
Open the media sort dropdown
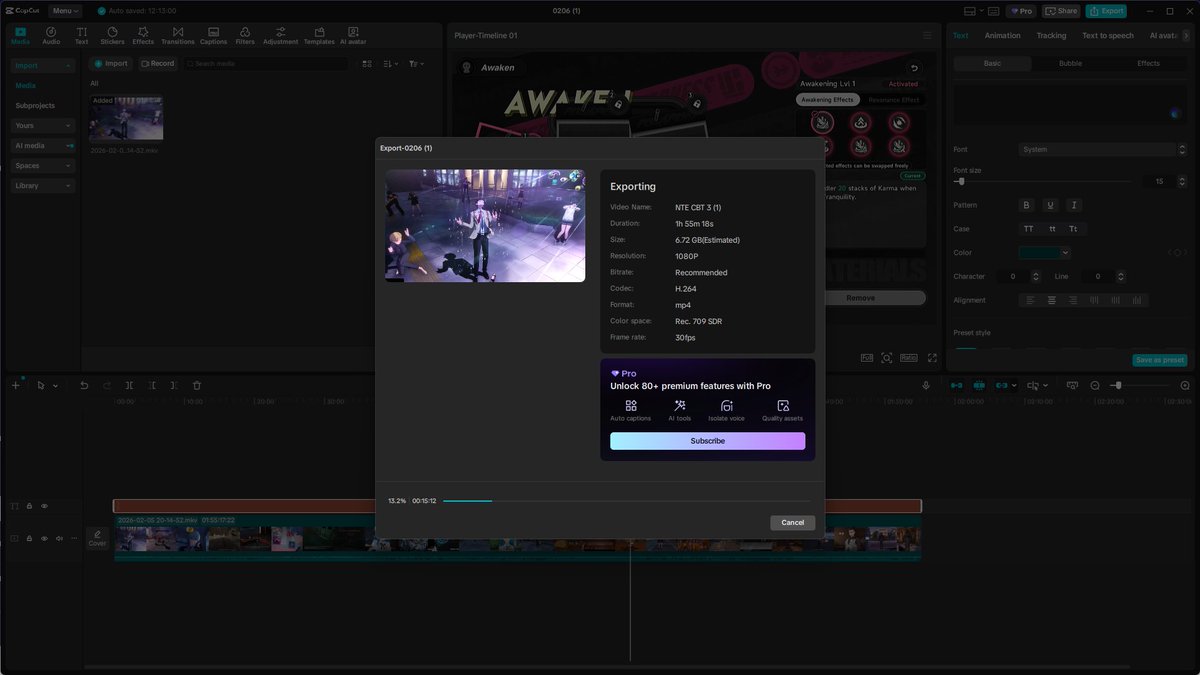(391, 63)
